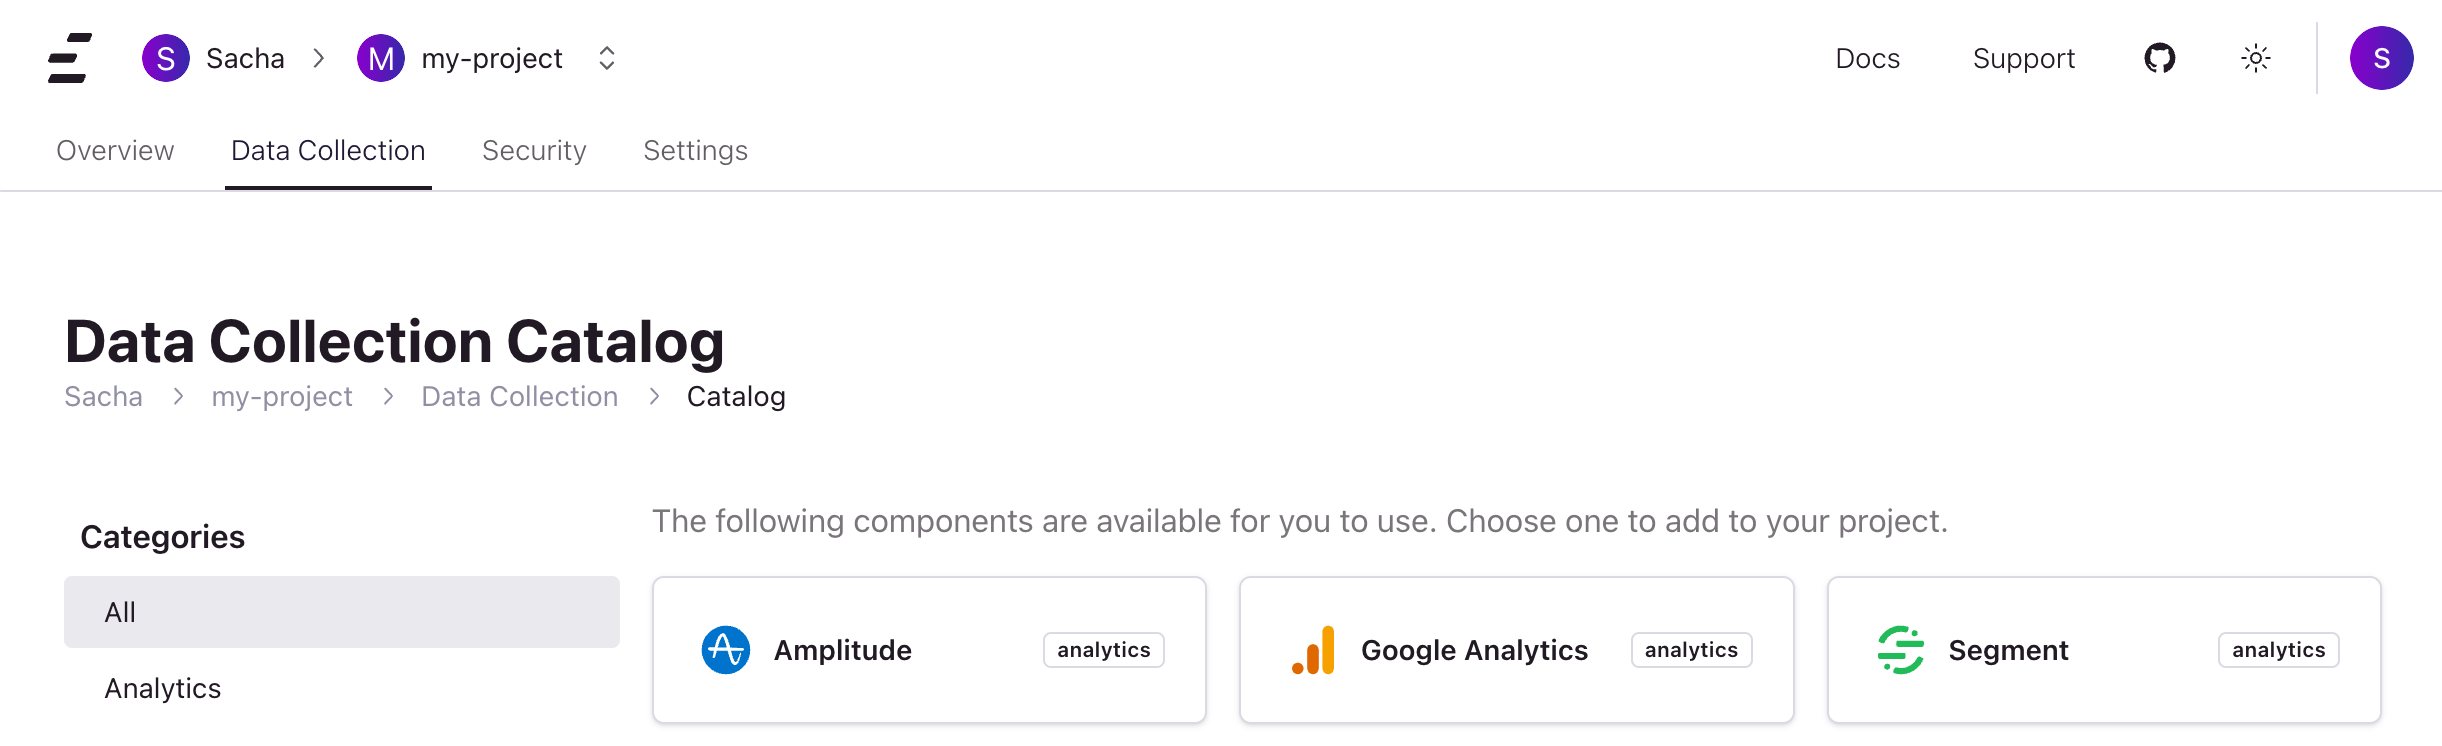This screenshot has height=746, width=2442.
Task: Click the Segment green icon
Action: point(1901,649)
